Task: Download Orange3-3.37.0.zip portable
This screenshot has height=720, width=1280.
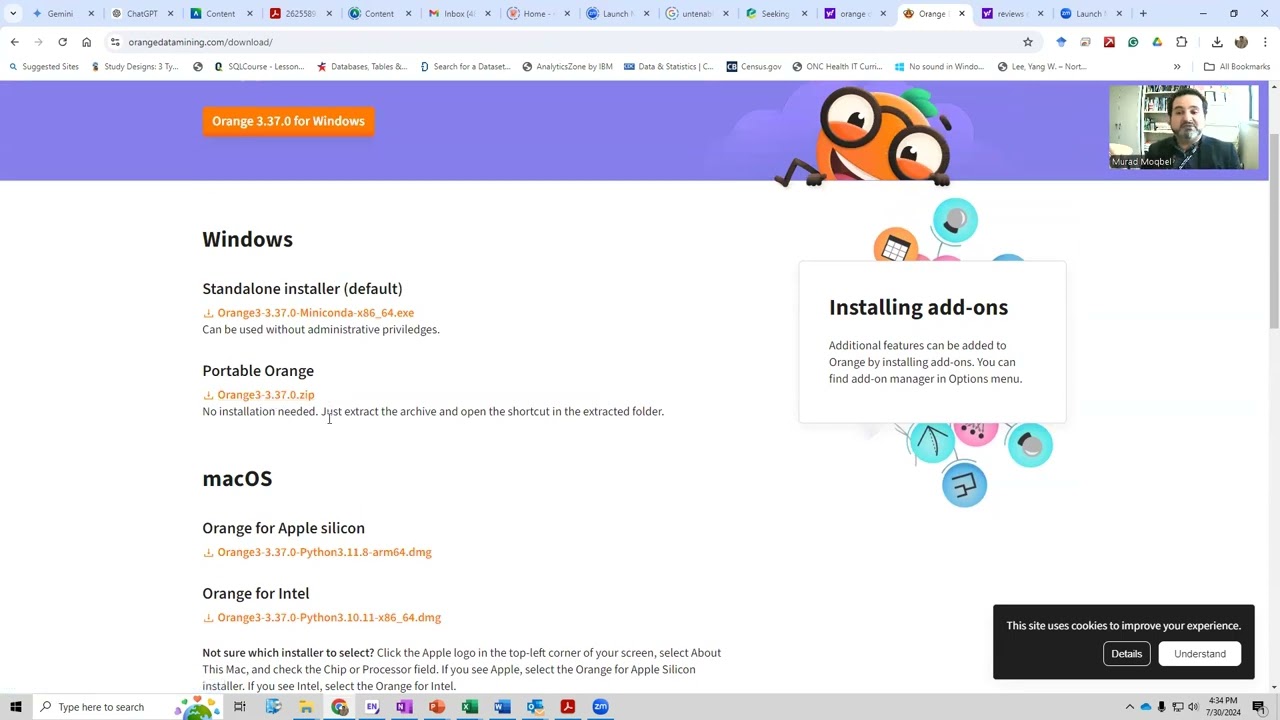Action: (x=265, y=395)
